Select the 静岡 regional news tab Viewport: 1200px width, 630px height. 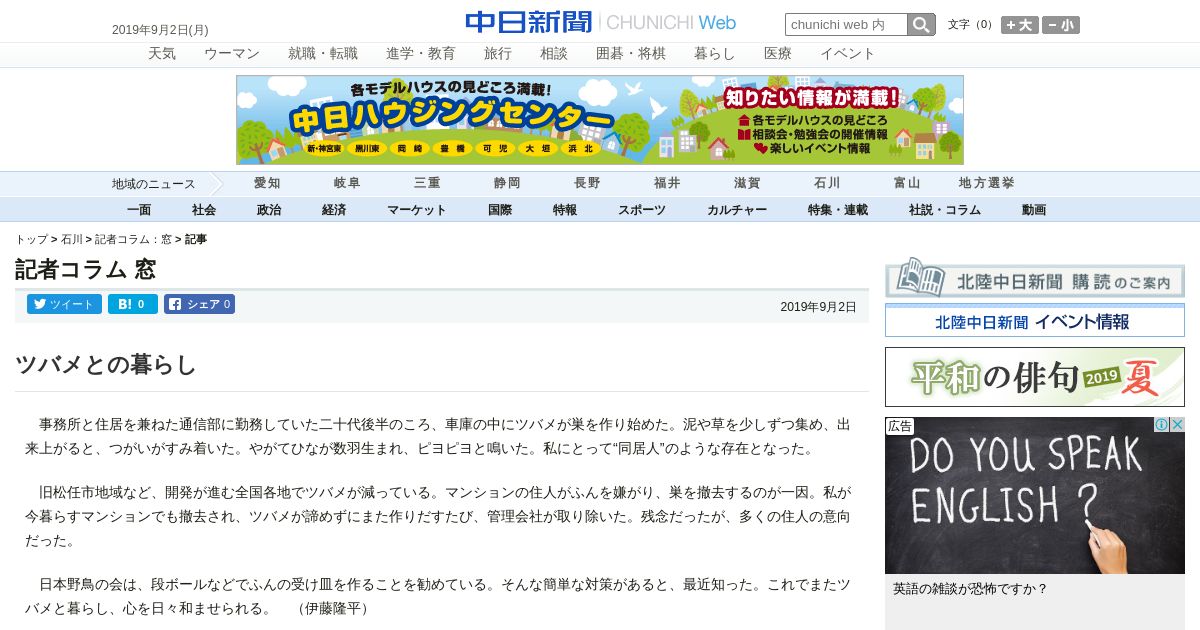coord(507,184)
